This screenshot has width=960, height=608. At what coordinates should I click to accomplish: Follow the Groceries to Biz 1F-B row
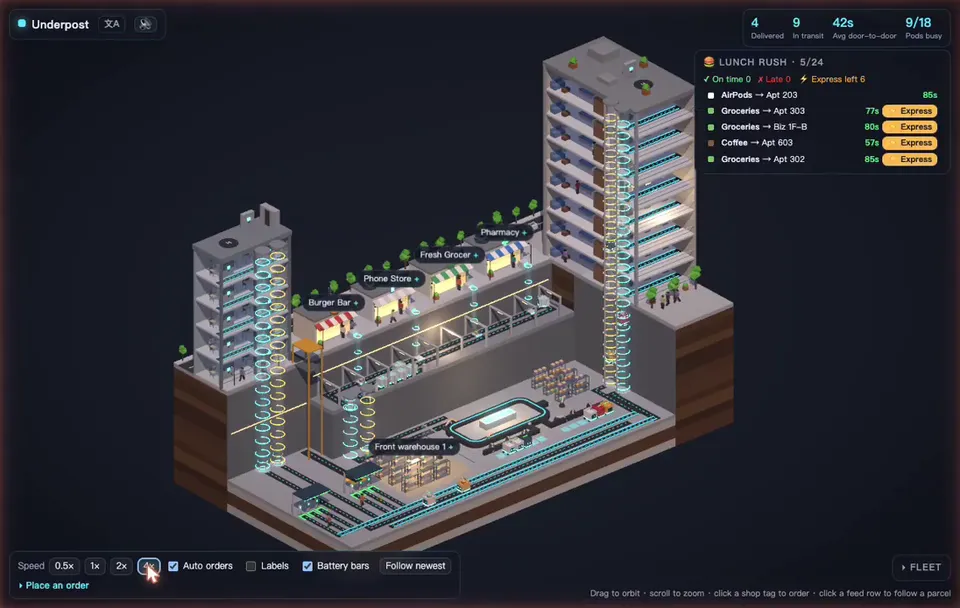click(822, 127)
